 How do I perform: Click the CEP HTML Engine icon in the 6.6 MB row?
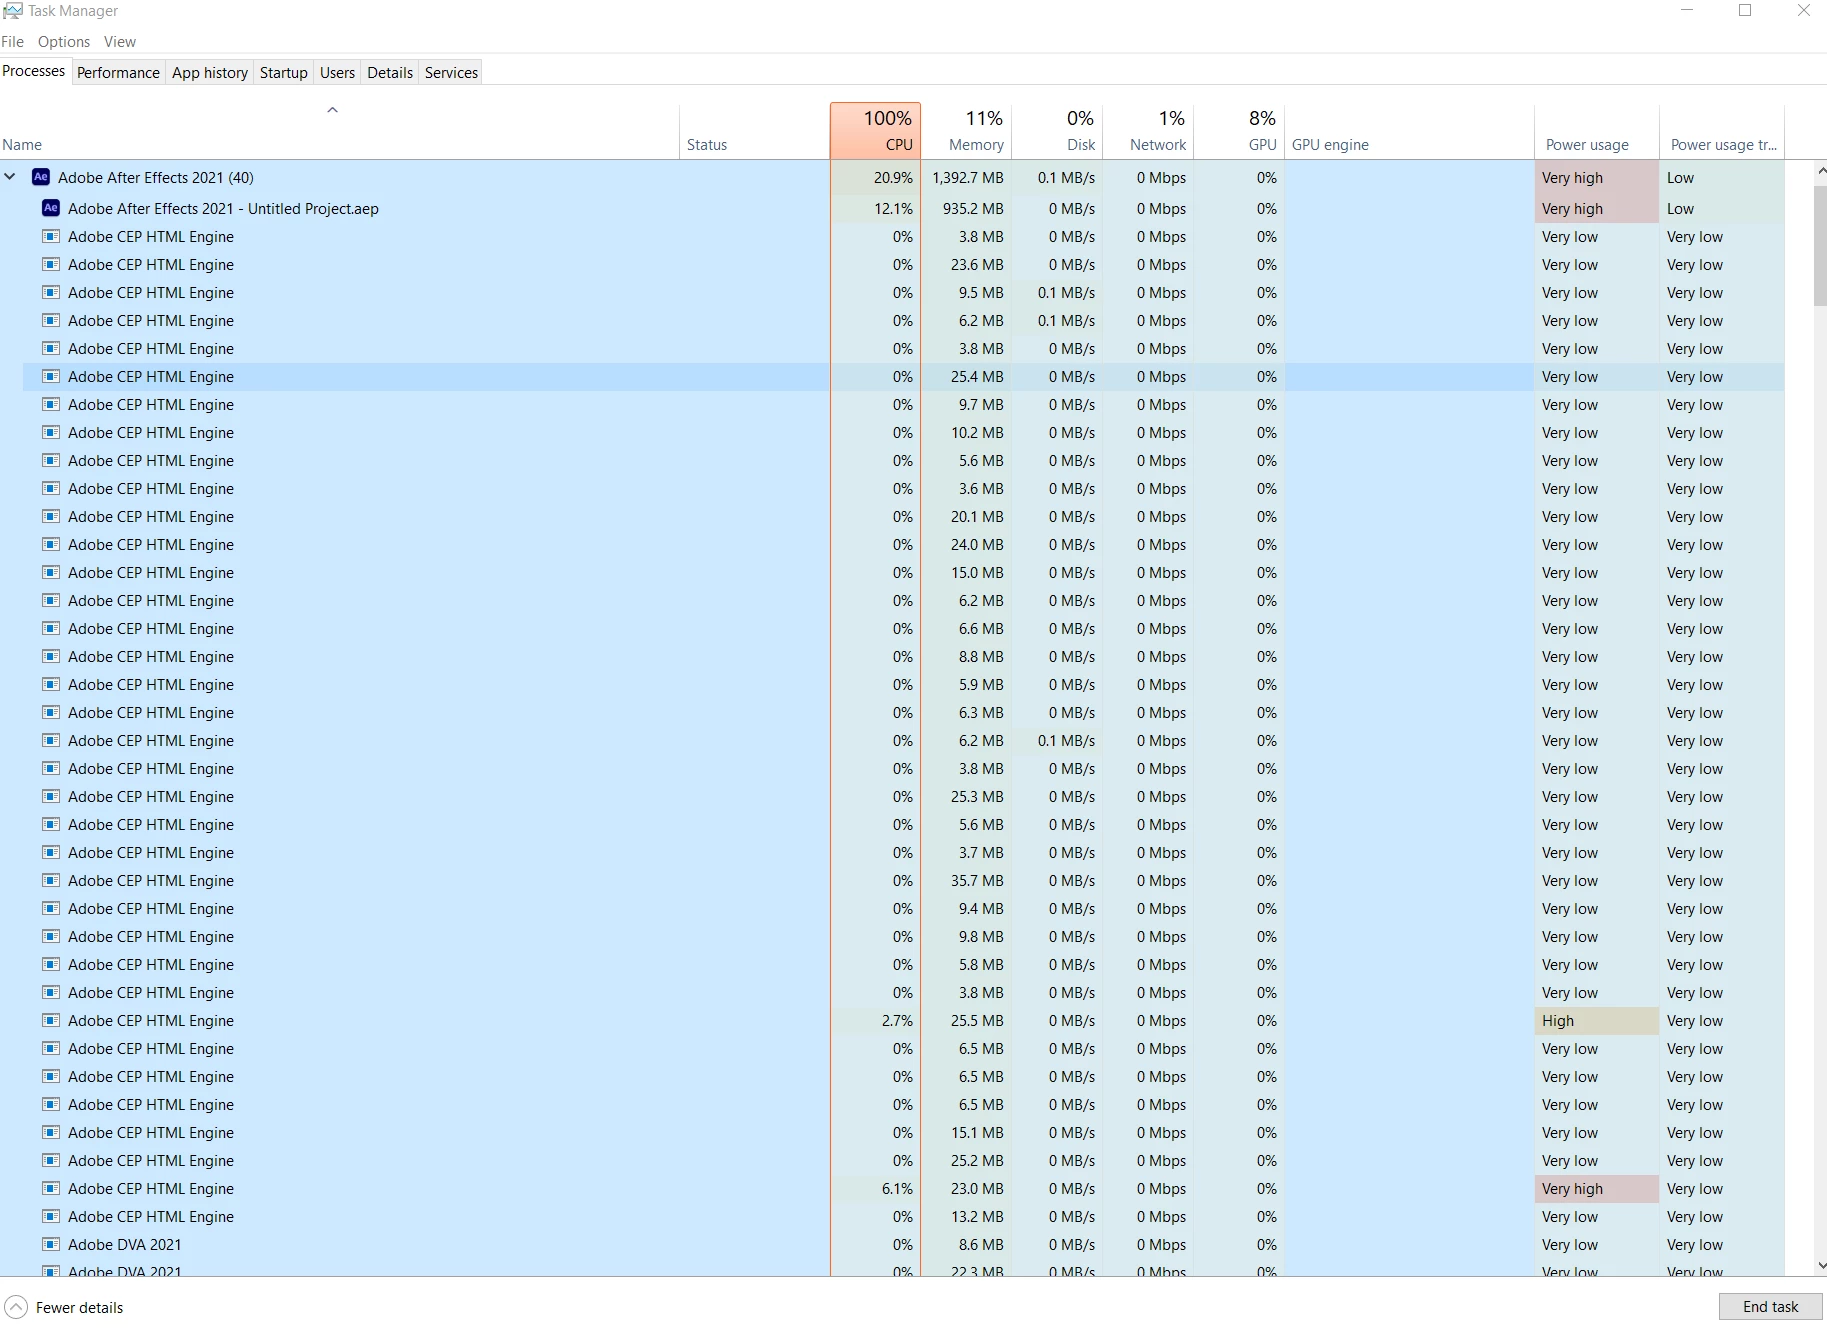tap(50, 629)
